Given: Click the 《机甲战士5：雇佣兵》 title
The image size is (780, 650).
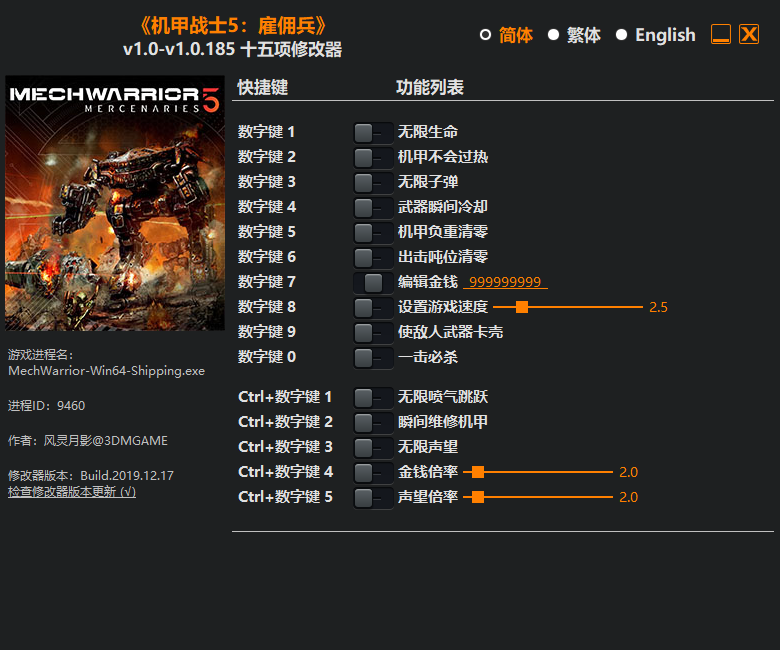Looking at the screenshot, I should (x=233, y=26).
